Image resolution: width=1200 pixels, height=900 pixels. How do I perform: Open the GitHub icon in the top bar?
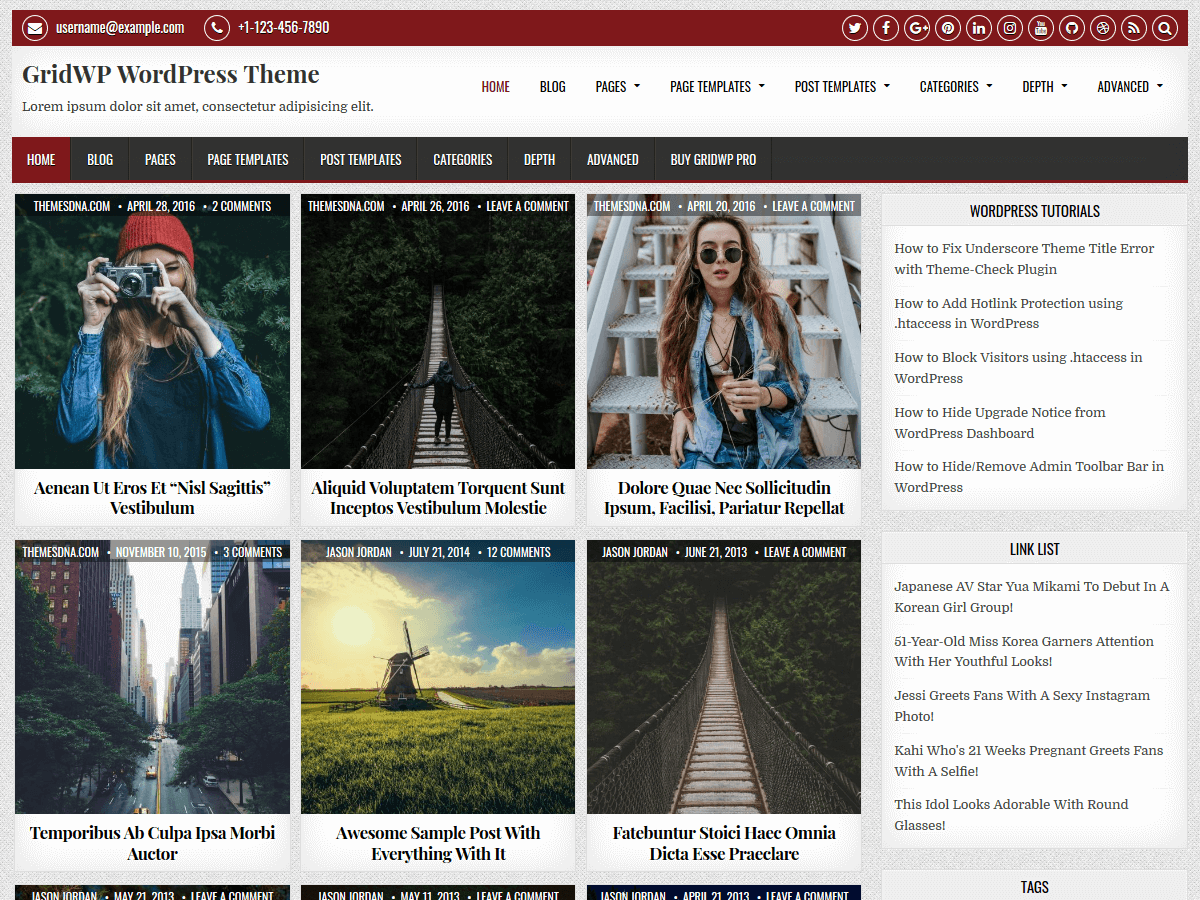tap(1072, 28)
